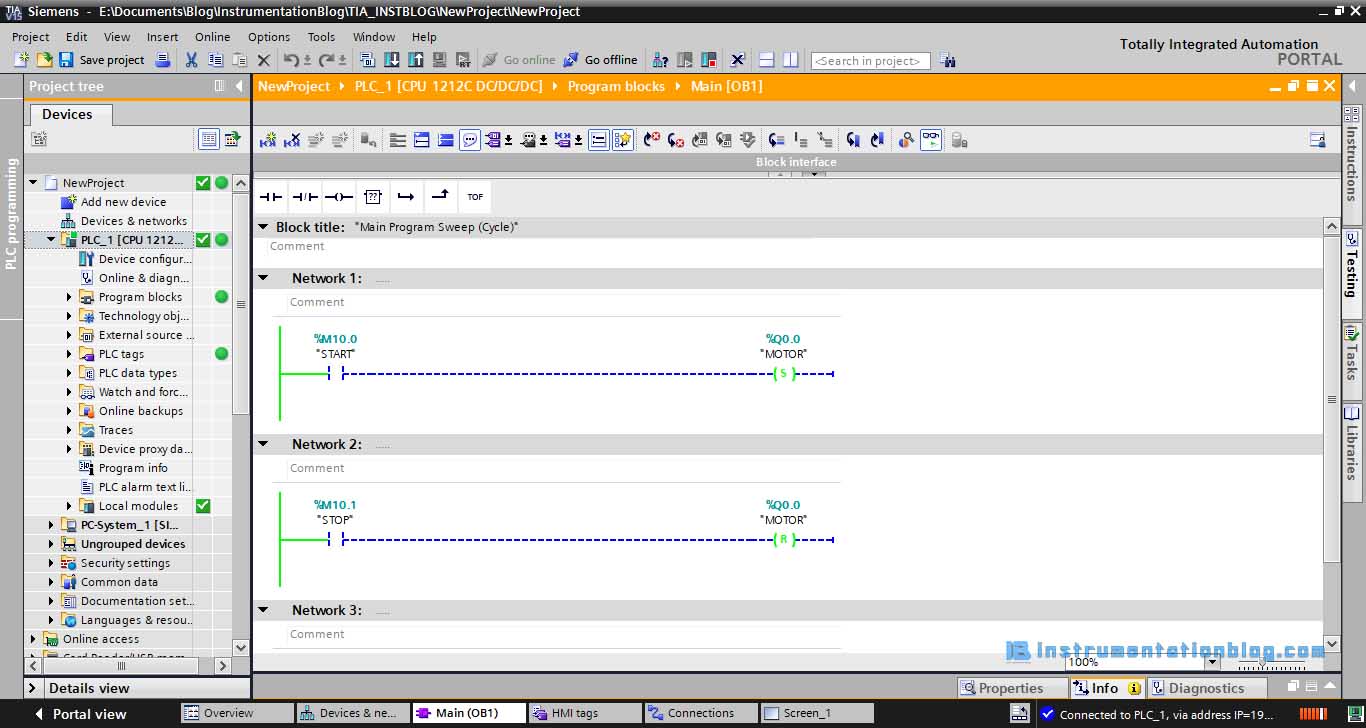Click the Undo arrow icon
The width and height of the screenshot is (1366, 728).
[x=290, y=60]
